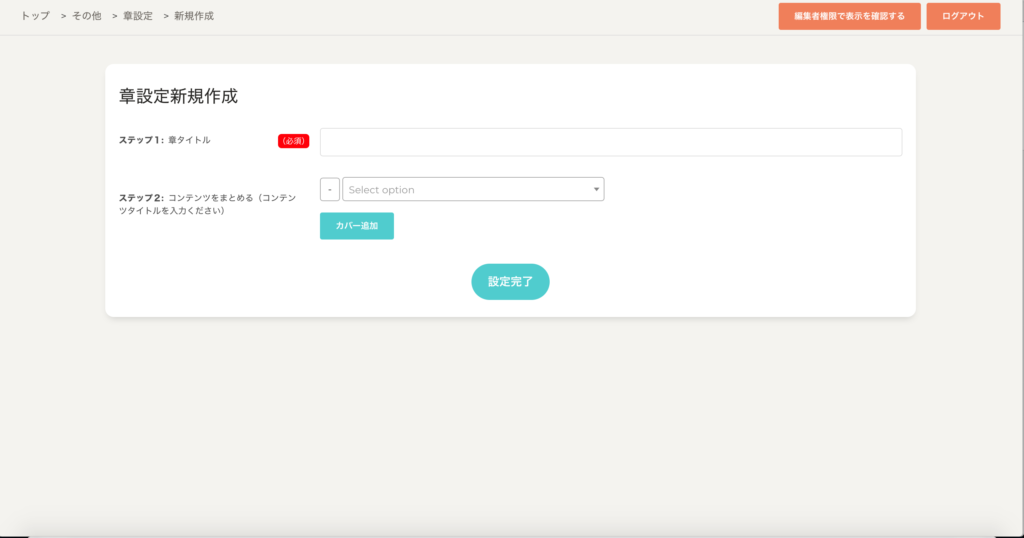Screen dimensions: 1024x538
Task: Click the minus remove-row button beside the select
Action: [330, 189]
